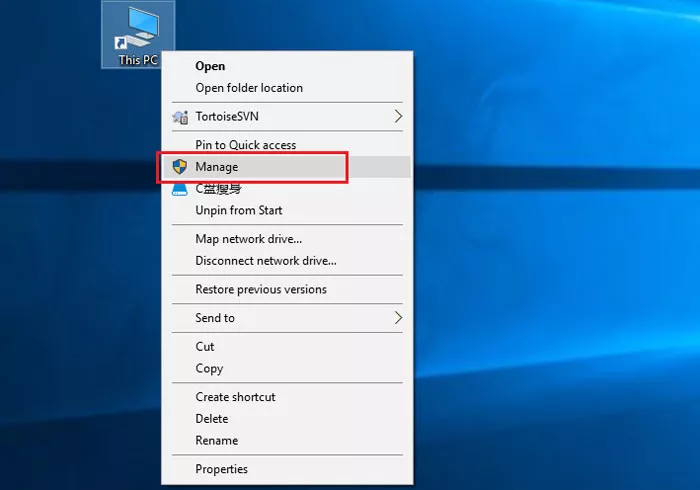Image resolution: width=700 pixels, height=490 pixels.
Task: Open Map network drive... option
Action: tap(248, 239)
